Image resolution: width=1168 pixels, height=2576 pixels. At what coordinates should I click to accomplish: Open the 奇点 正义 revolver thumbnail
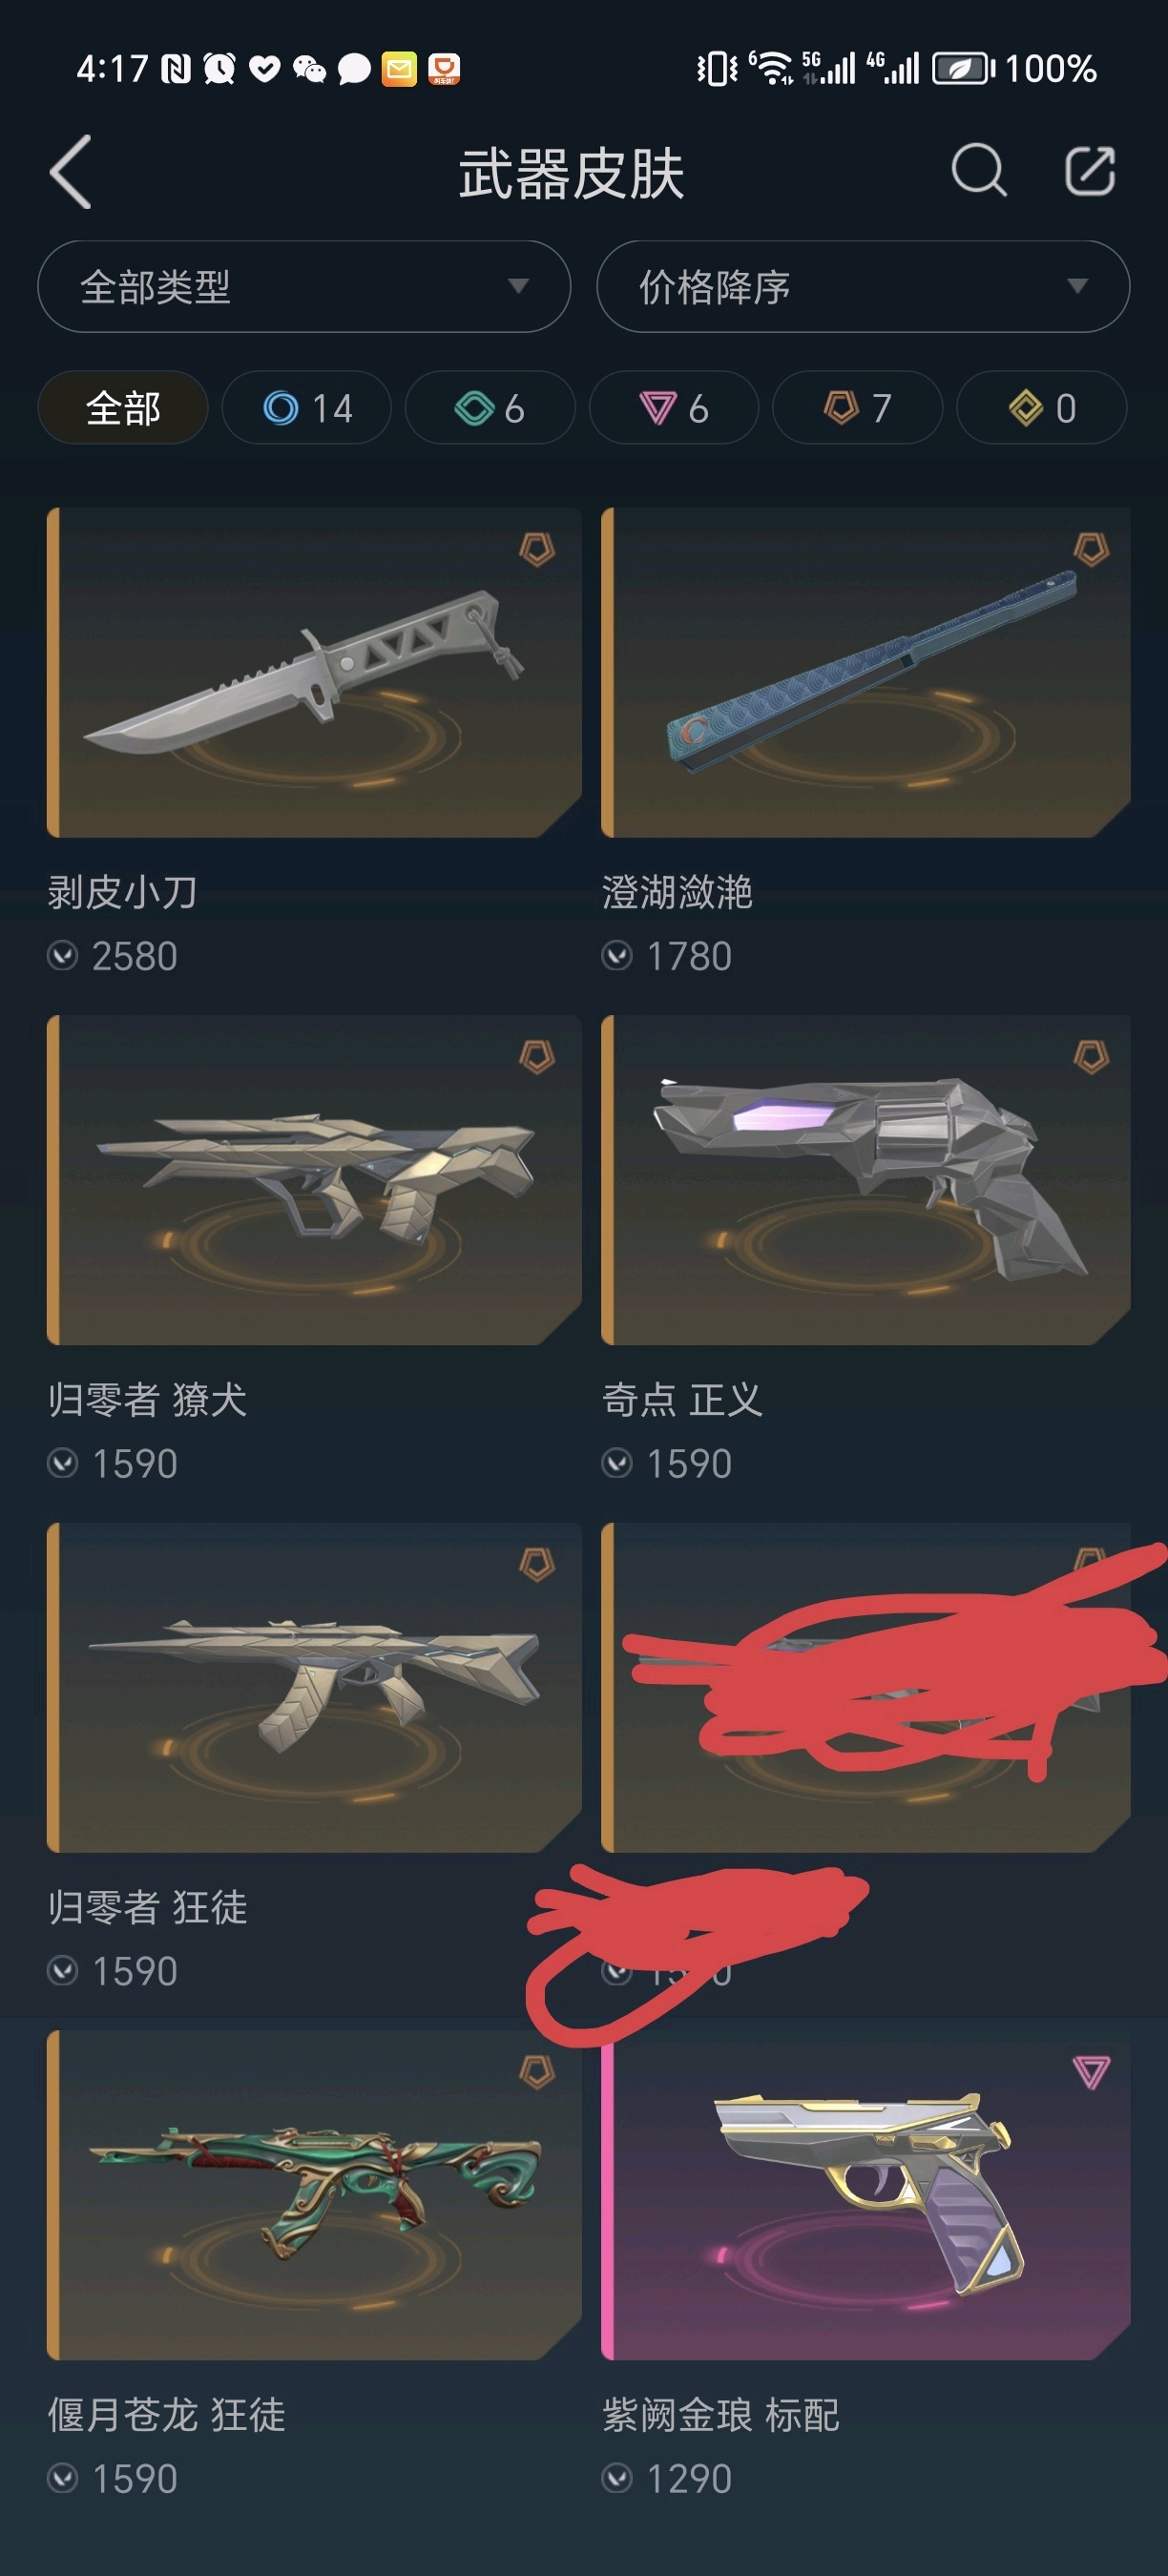click(x=866, y=1180)
